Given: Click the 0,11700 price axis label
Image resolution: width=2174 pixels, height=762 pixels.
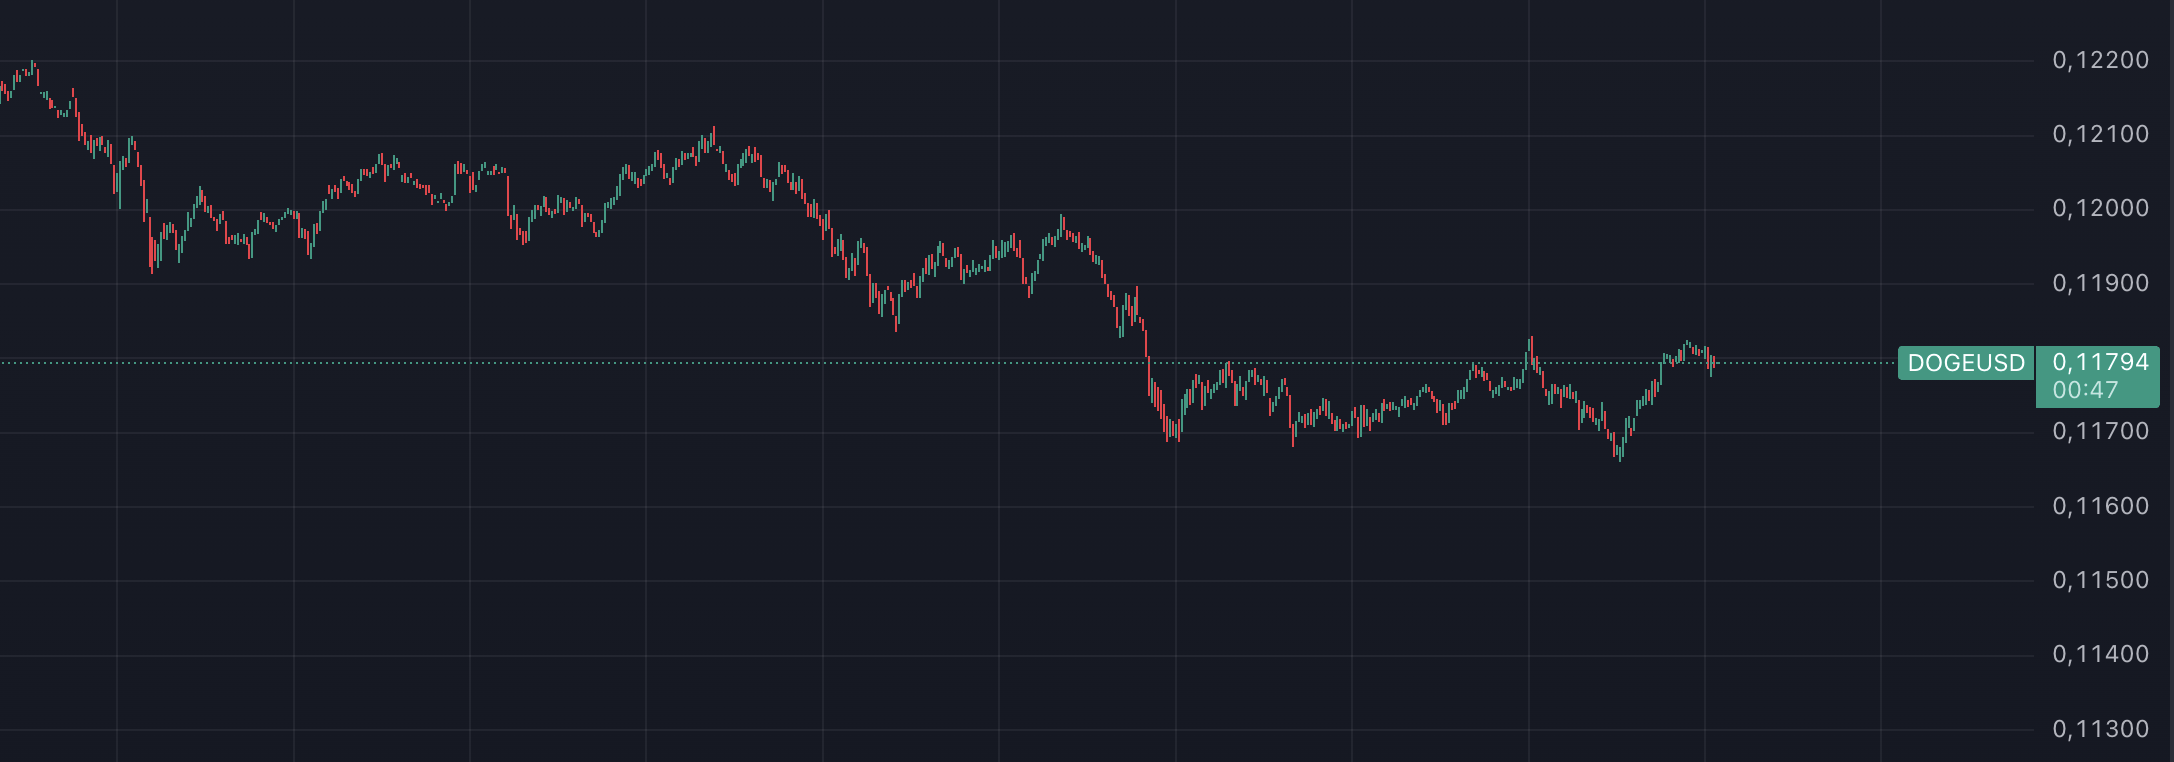Looking at the screenshot, I should point(2100,431).
